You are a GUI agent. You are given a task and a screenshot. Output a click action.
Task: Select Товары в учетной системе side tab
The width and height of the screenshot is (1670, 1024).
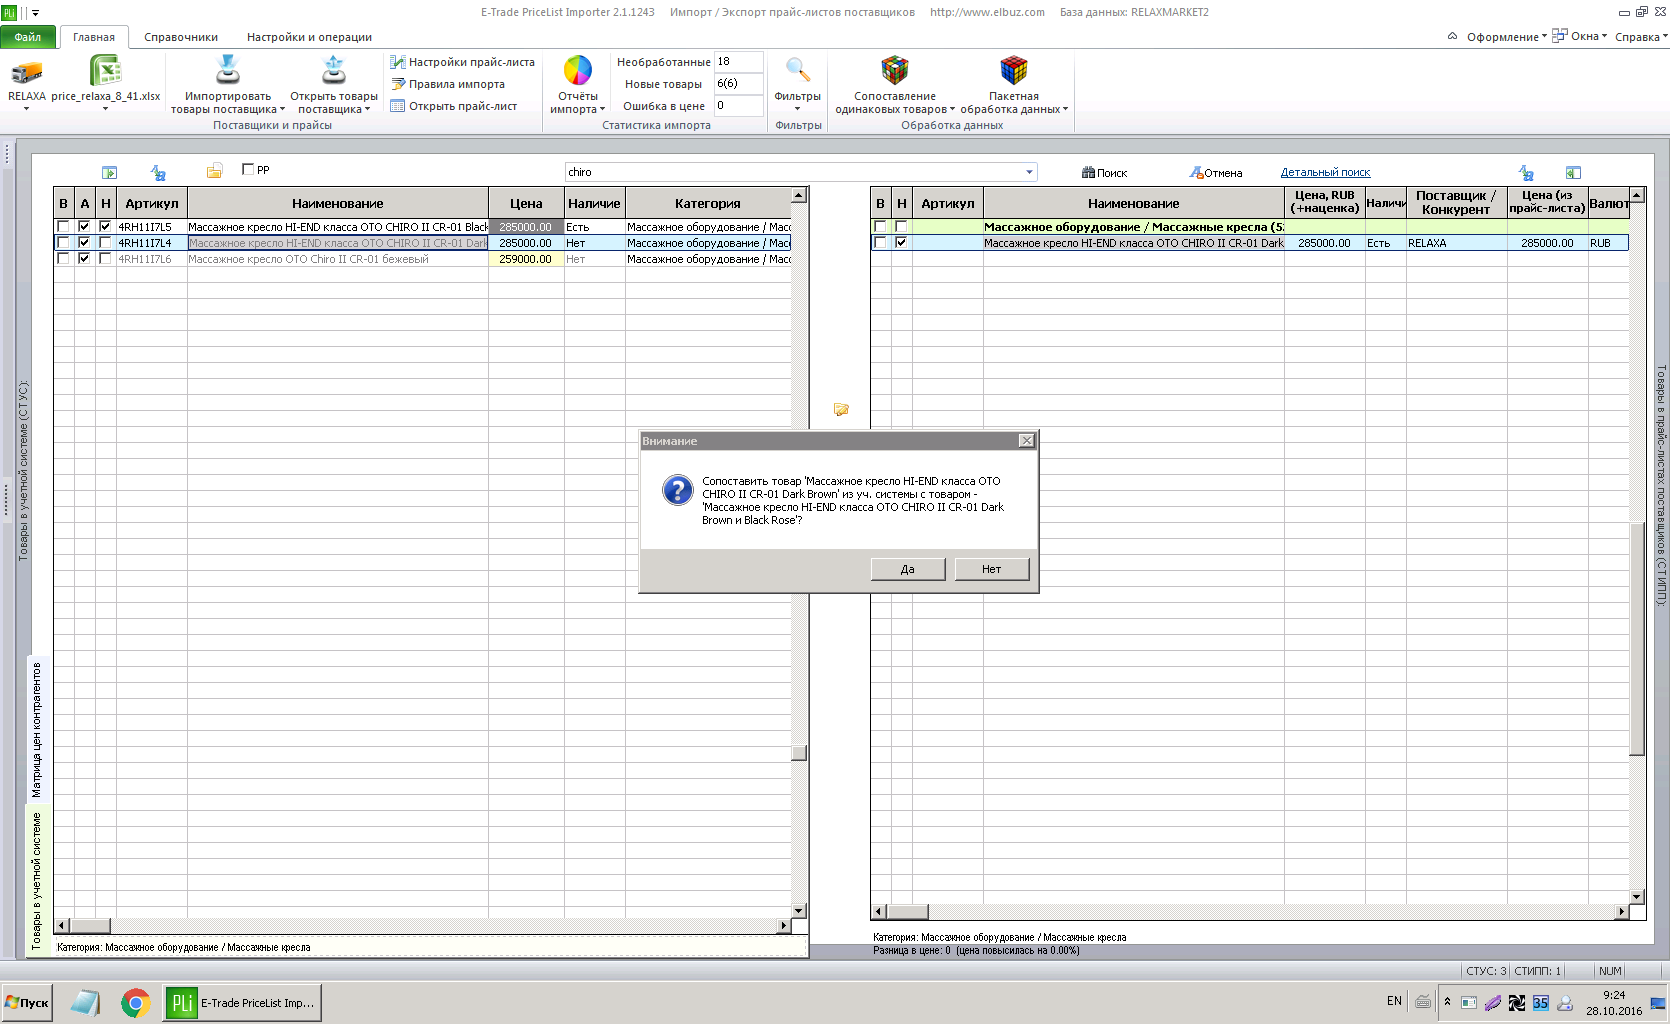pyautogui.click(x=37, y=880)
